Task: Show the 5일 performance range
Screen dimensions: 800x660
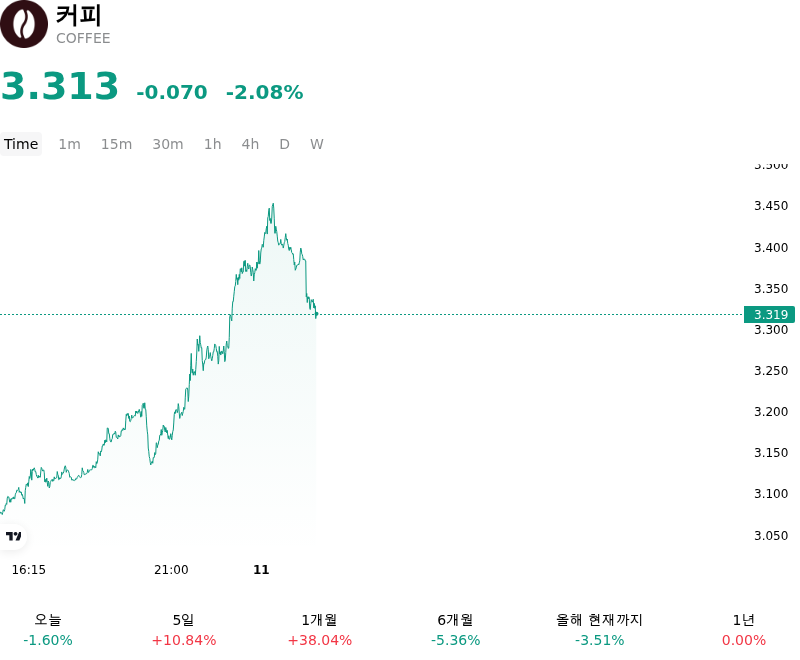Action: 184,630
